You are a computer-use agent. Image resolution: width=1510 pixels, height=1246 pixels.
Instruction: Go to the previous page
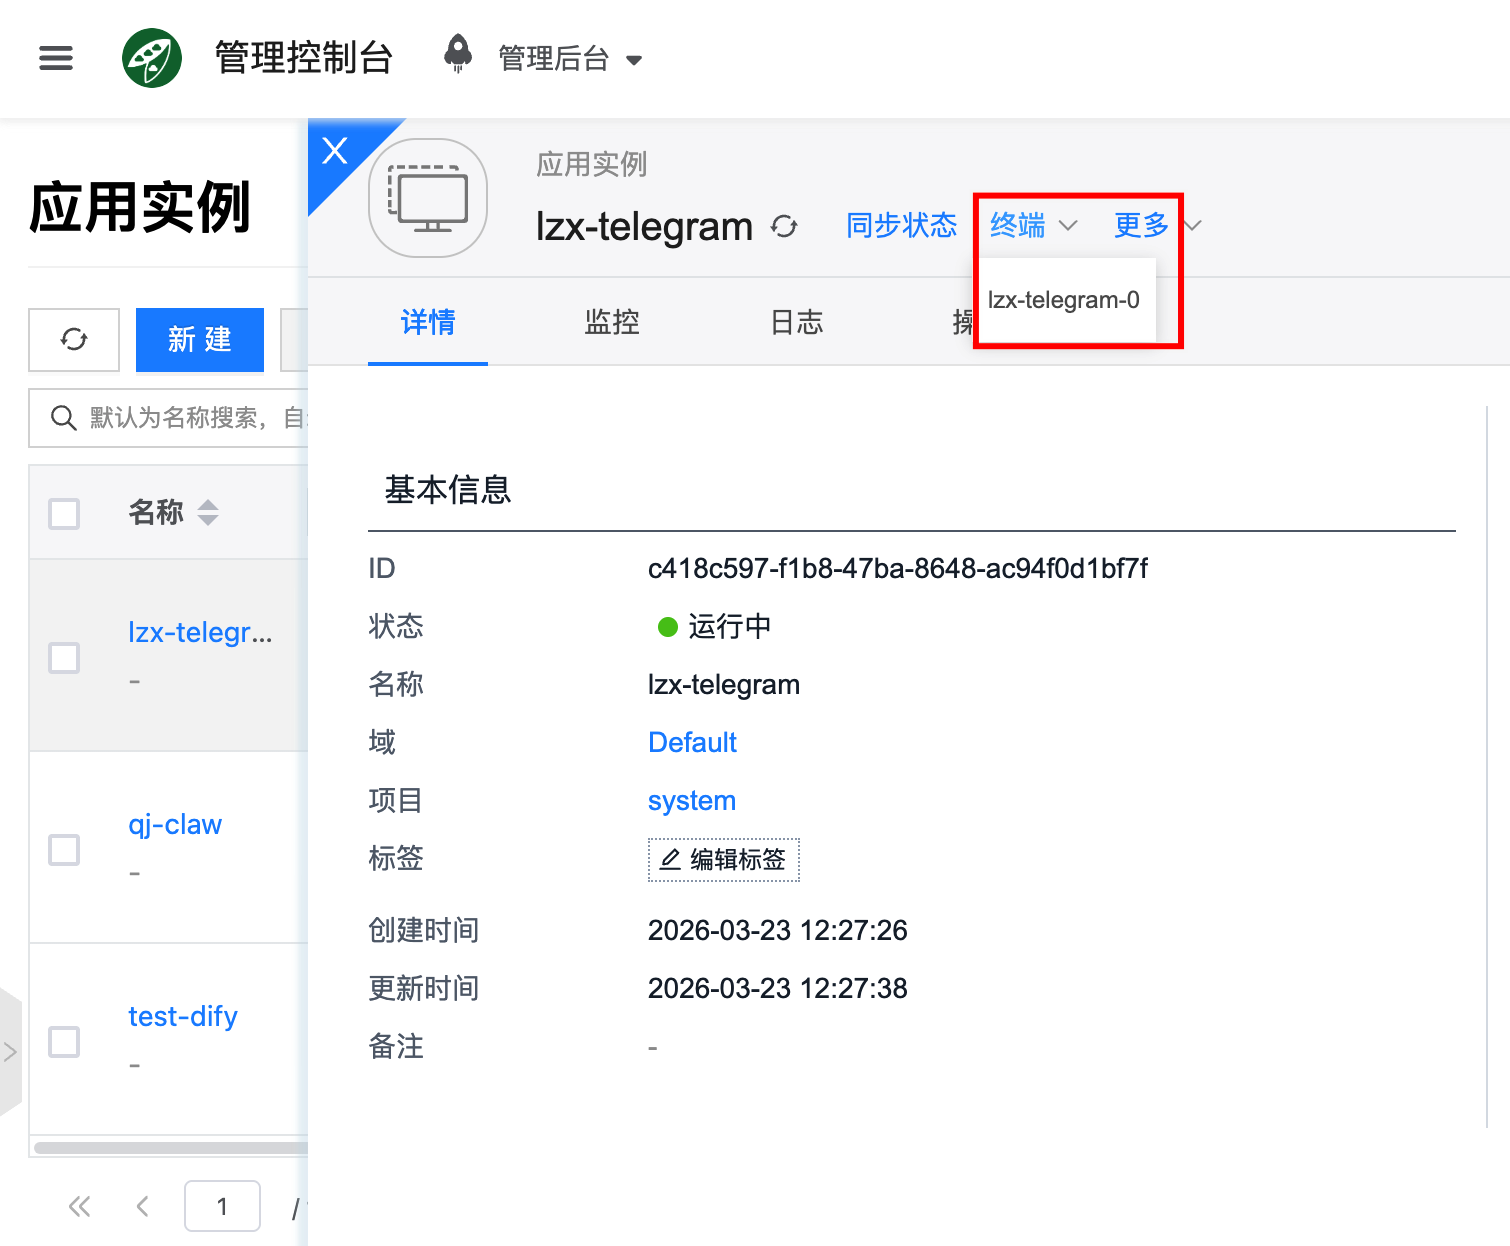point(143,1207)
